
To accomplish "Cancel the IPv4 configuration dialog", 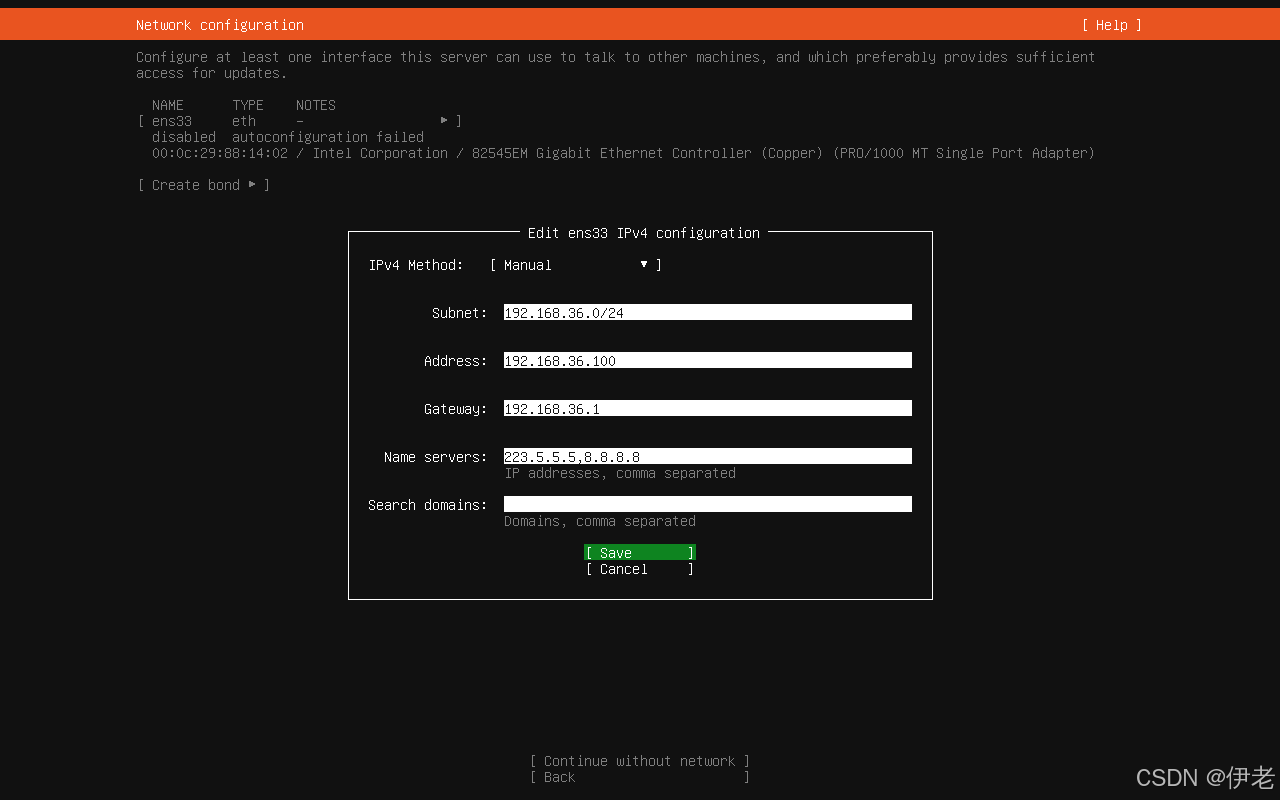I will click(639, 569).
